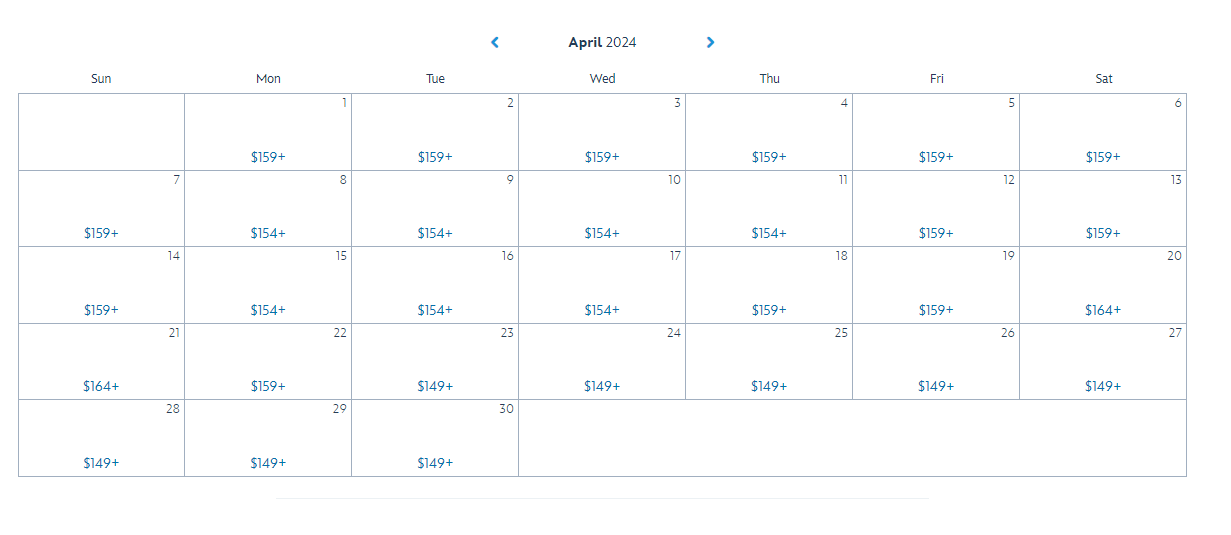Screen dimensions: 1231x535
Task: Click the $149+ price on April 30
Action: (435, 463)
